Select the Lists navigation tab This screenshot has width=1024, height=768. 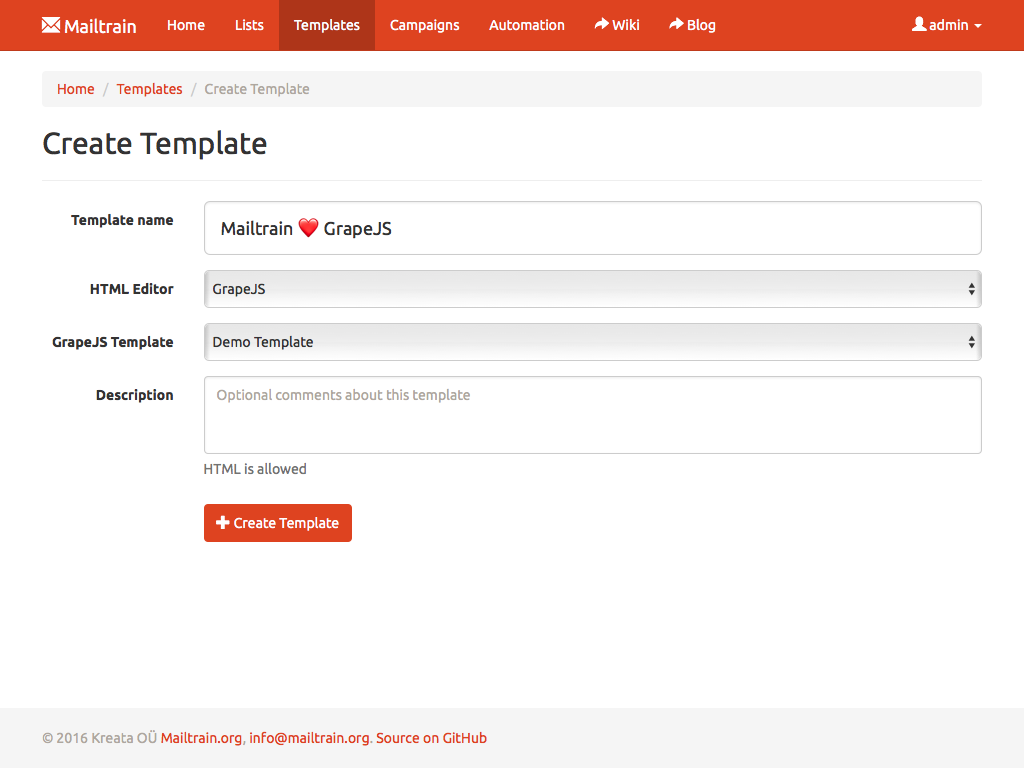coord(248,25)
